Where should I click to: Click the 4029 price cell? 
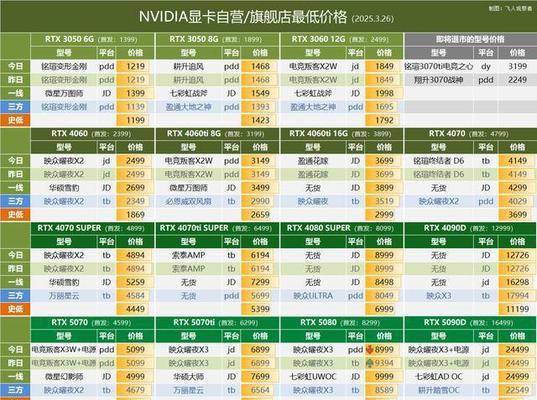517,201
